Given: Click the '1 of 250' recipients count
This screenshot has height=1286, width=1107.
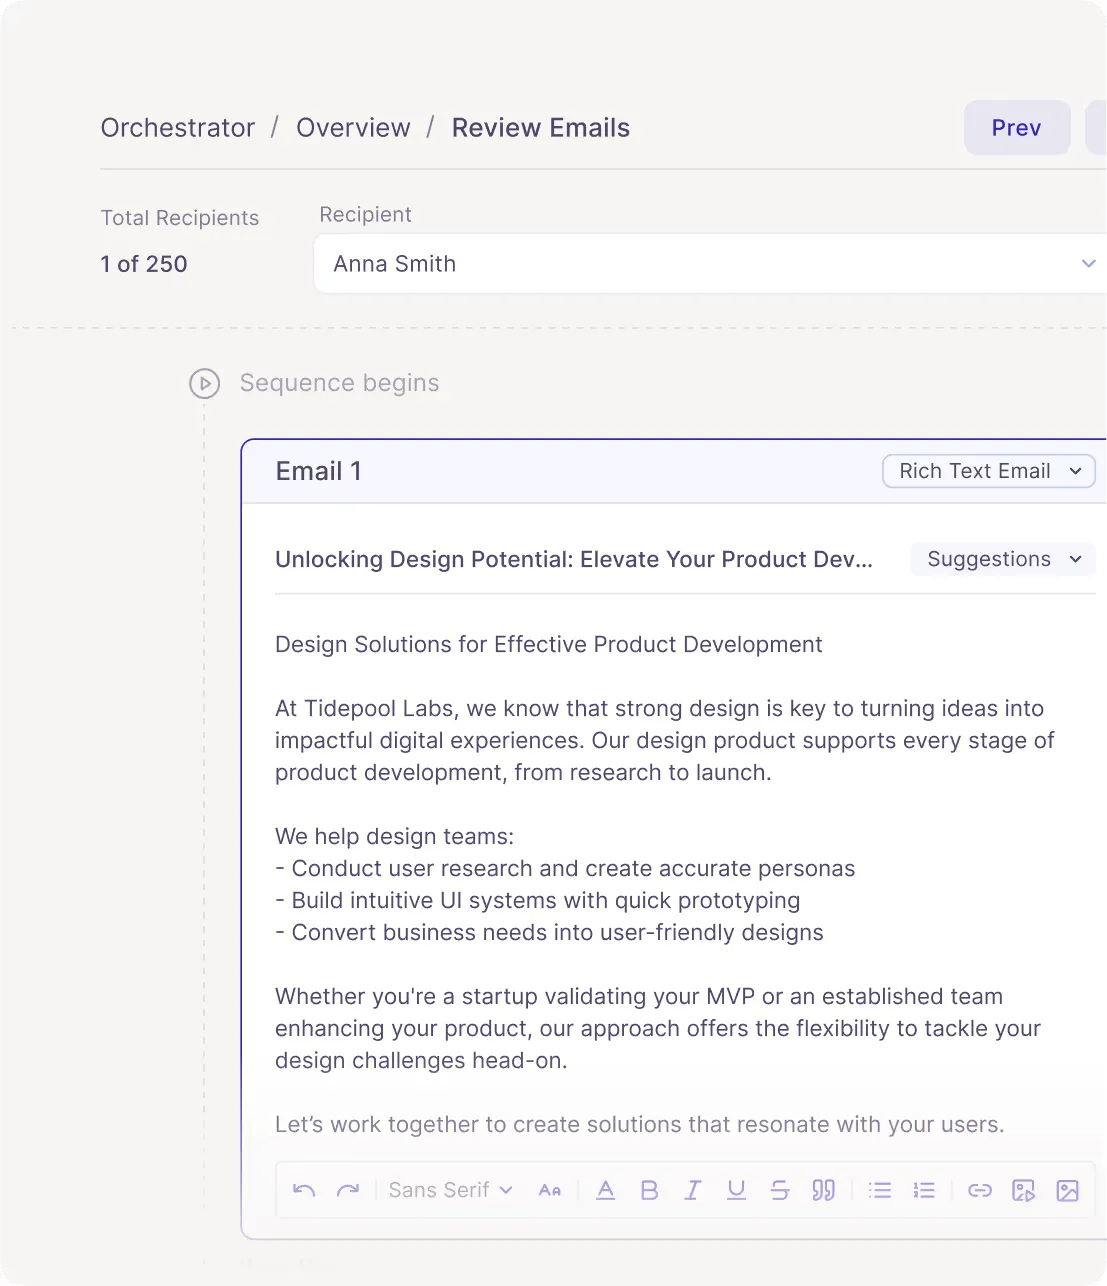Looking at the screenshot, I should point(144,264).
